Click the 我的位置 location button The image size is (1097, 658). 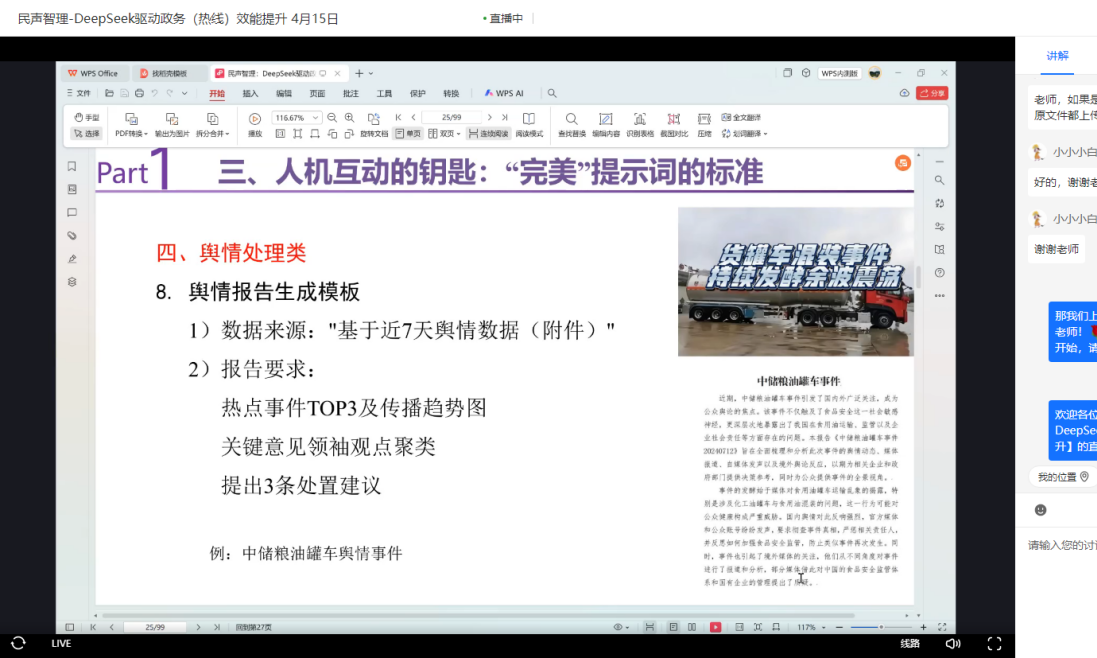pos(1062,477)
